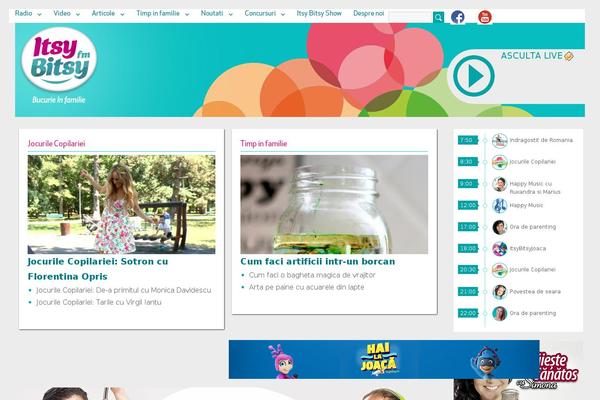
Task: Click the 8:30 Jocurile Copilariei show avatar
Action: [499, 162]
